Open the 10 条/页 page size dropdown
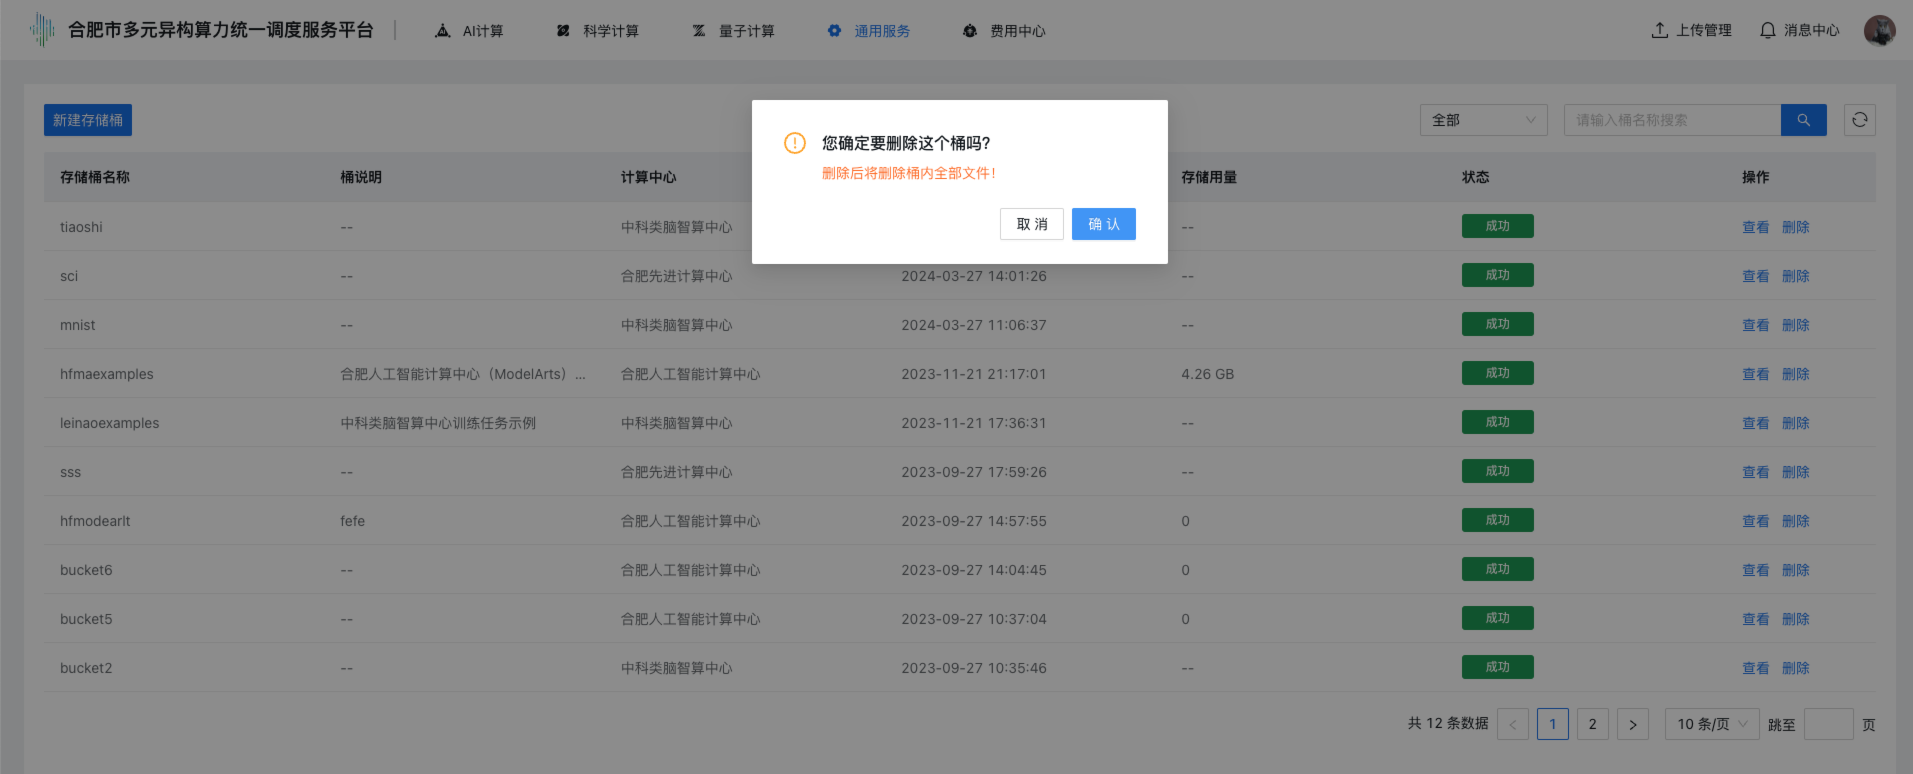The width and height of the screenshot is (1913, 774). point(1711,724)
